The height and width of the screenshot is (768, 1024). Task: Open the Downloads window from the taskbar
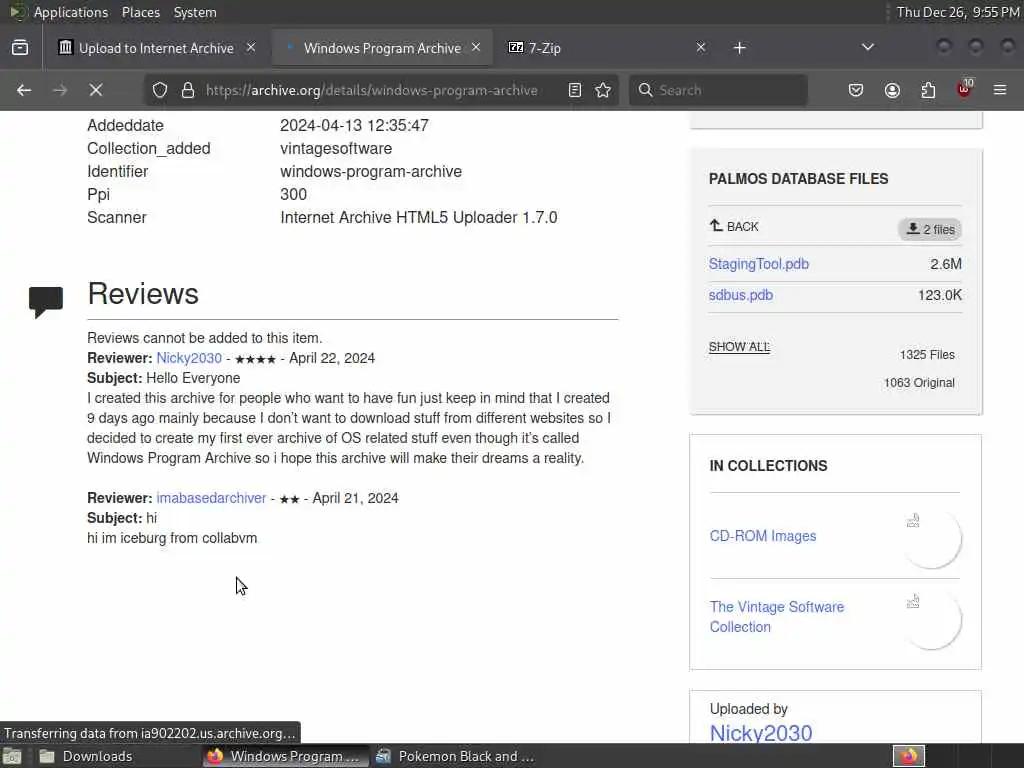[86, 756]
